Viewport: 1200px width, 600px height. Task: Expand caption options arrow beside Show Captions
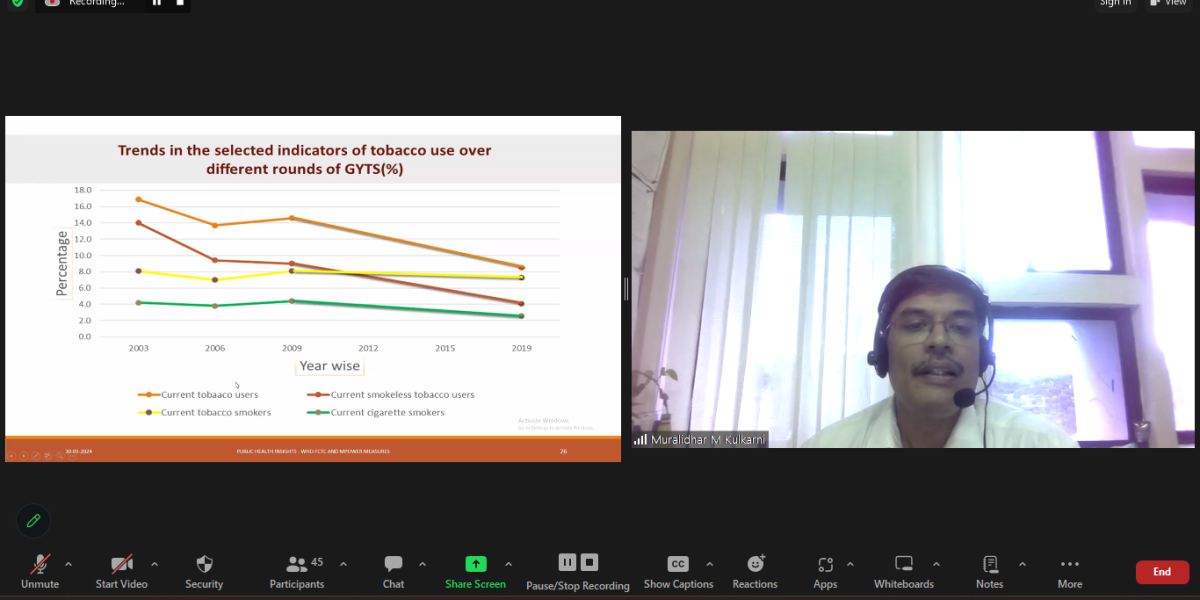coord(709,564)
